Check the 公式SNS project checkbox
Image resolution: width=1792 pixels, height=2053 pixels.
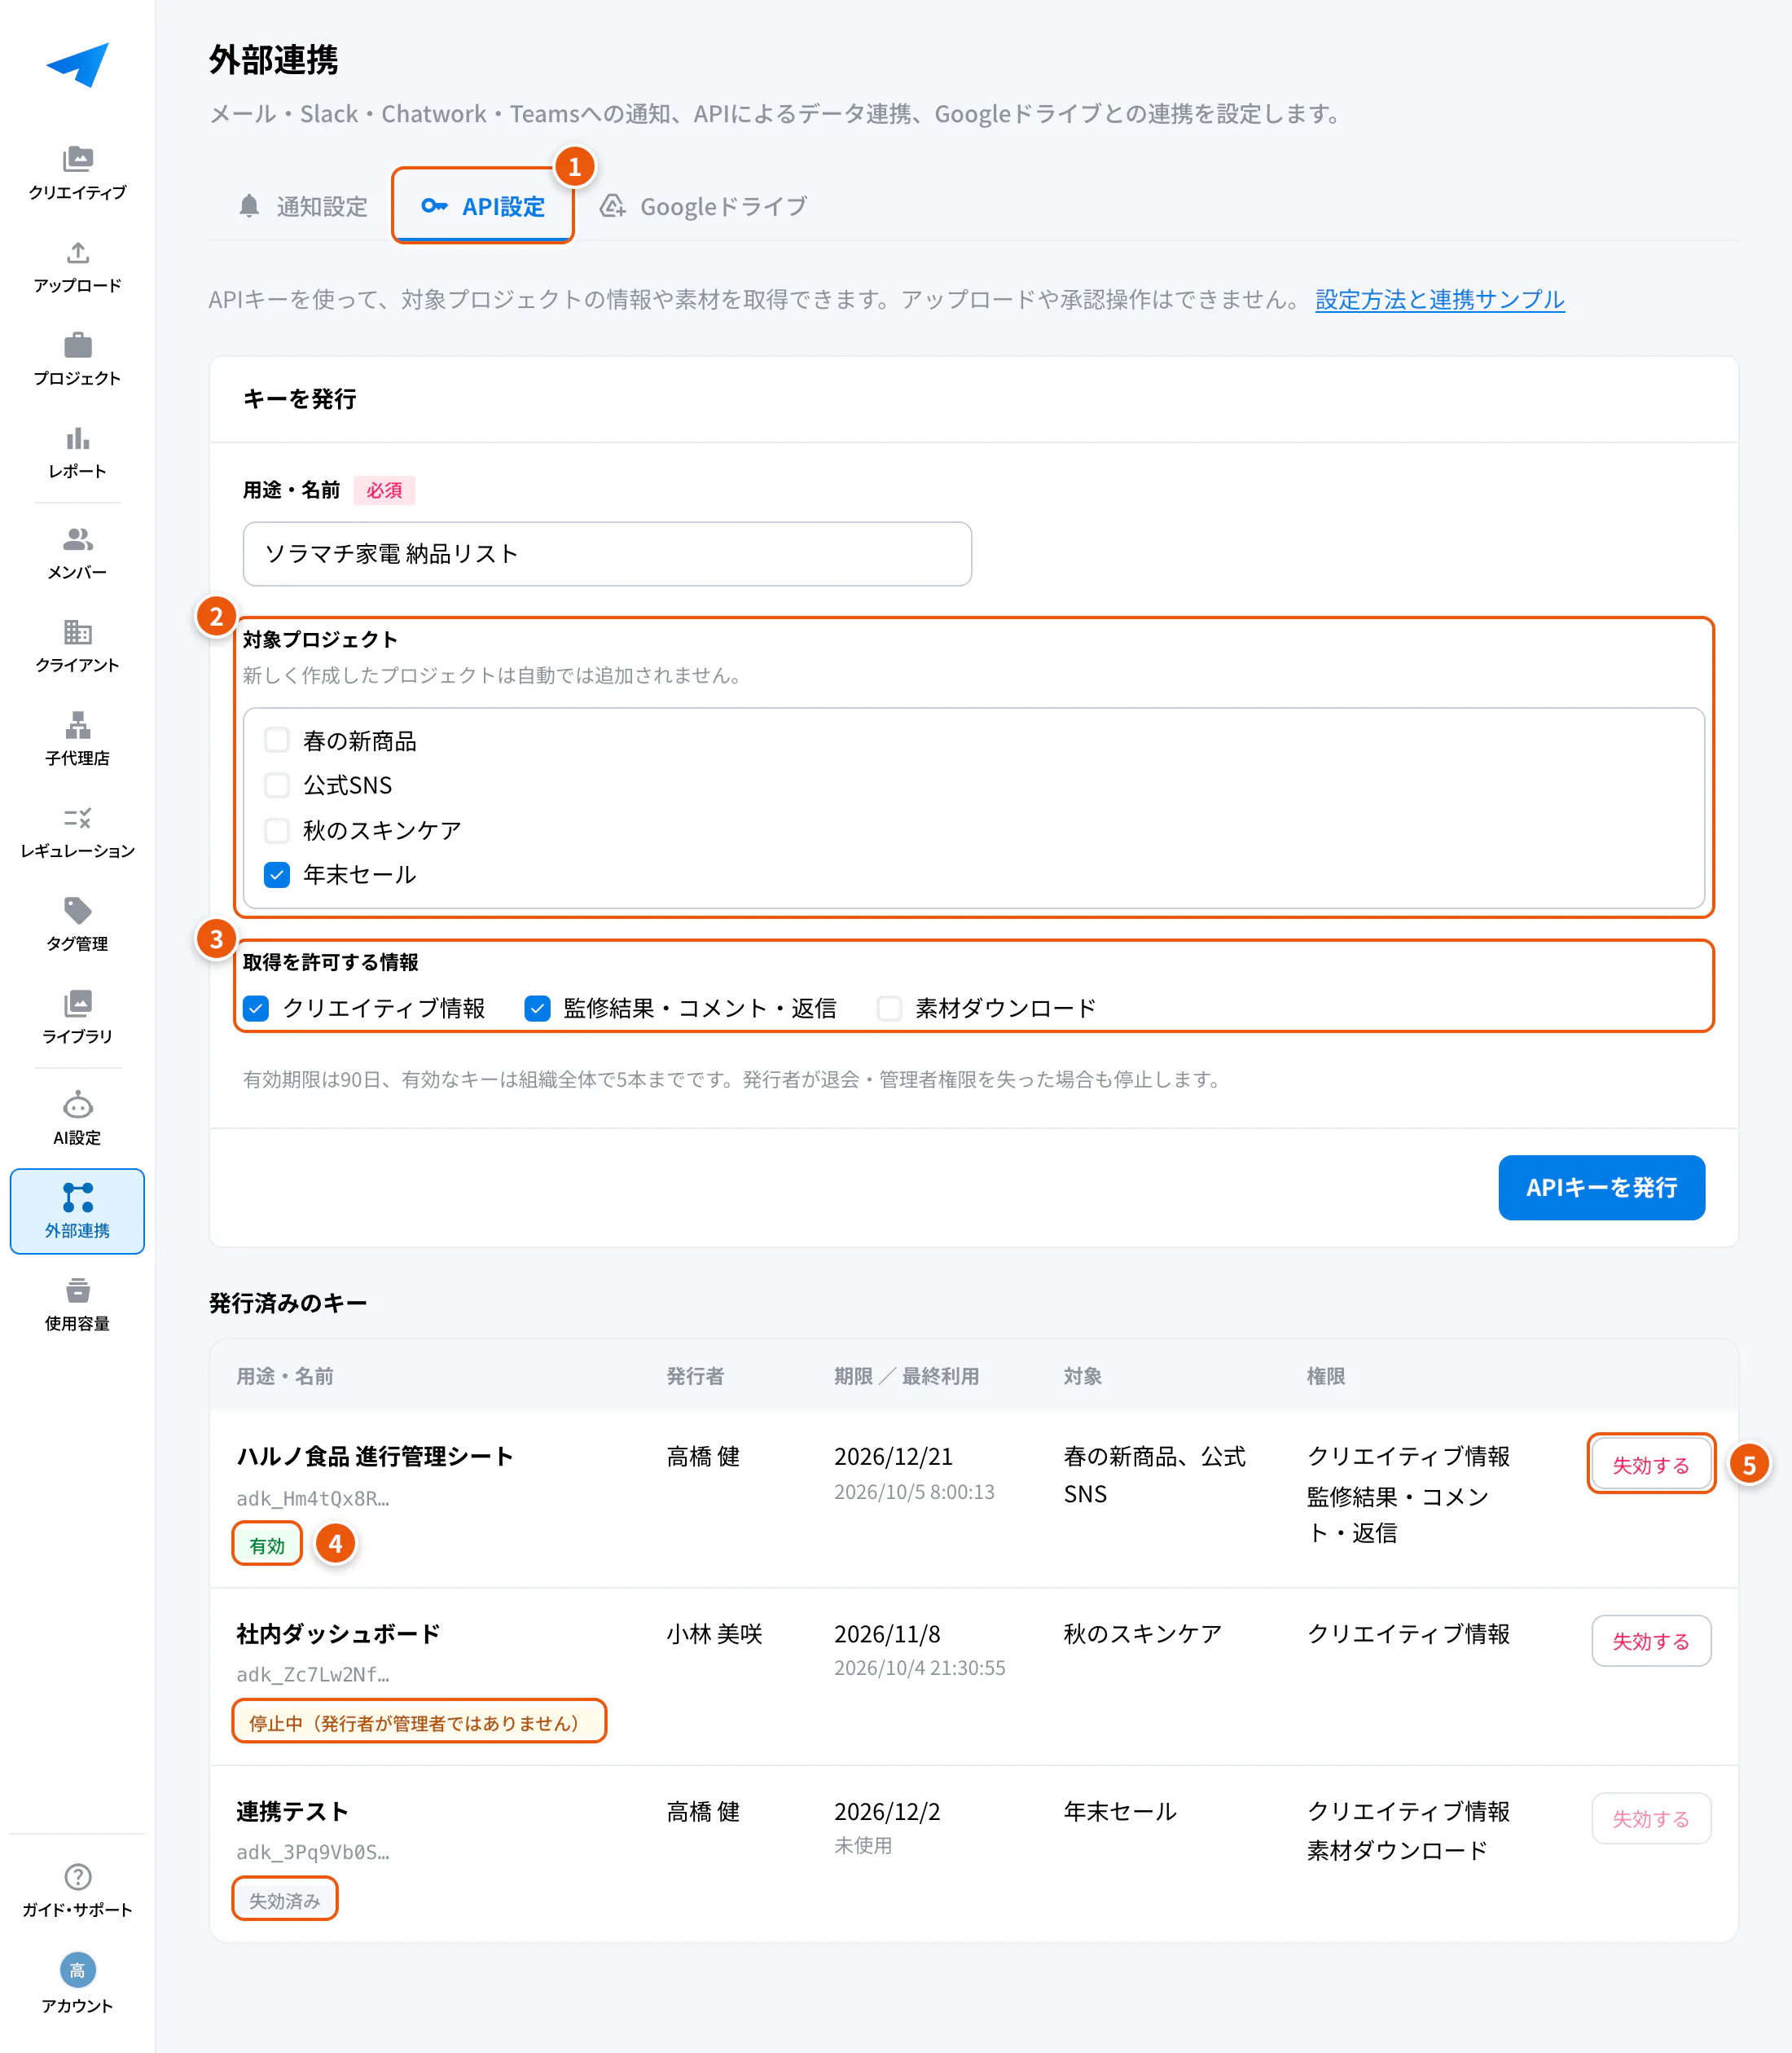tap(276, 785)
